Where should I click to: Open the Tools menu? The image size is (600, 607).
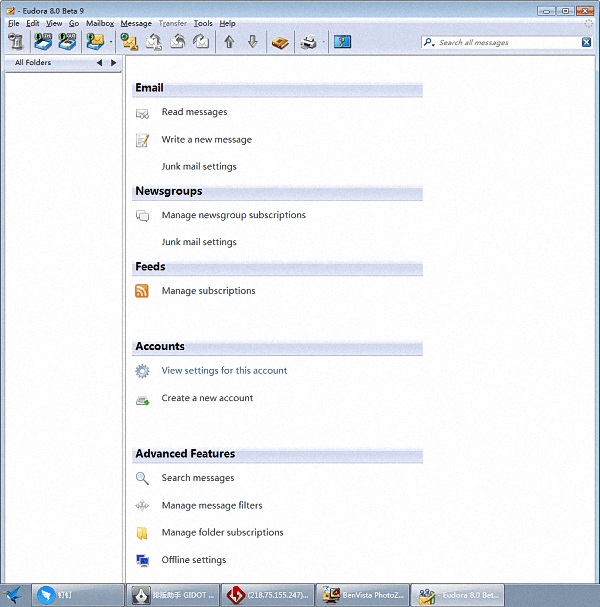click(x=203, y=23)
